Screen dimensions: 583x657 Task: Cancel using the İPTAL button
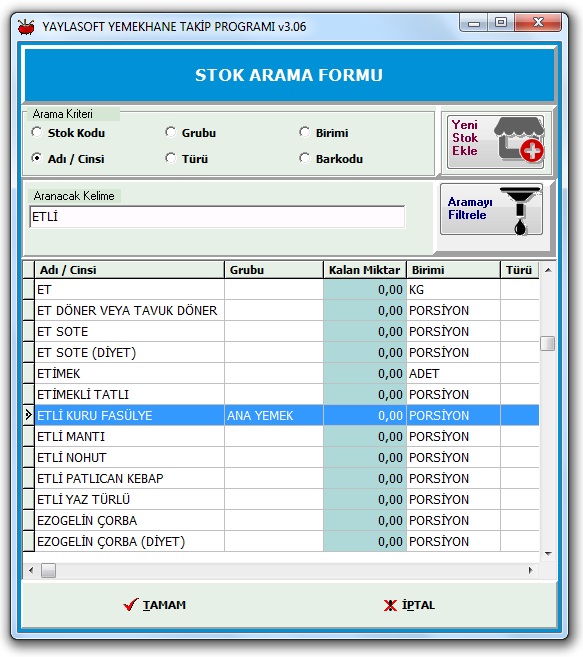[409, 605]
